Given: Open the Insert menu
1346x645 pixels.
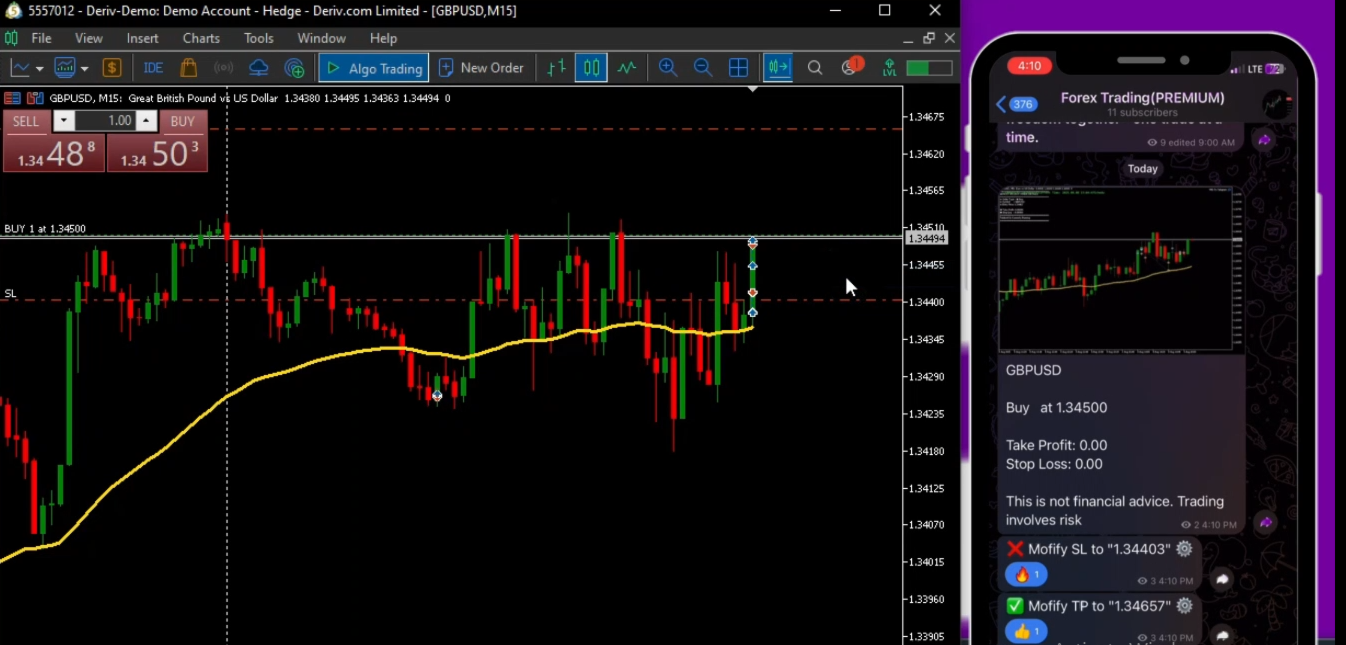Looking at the screenshot, I should (x=142, y=38).
